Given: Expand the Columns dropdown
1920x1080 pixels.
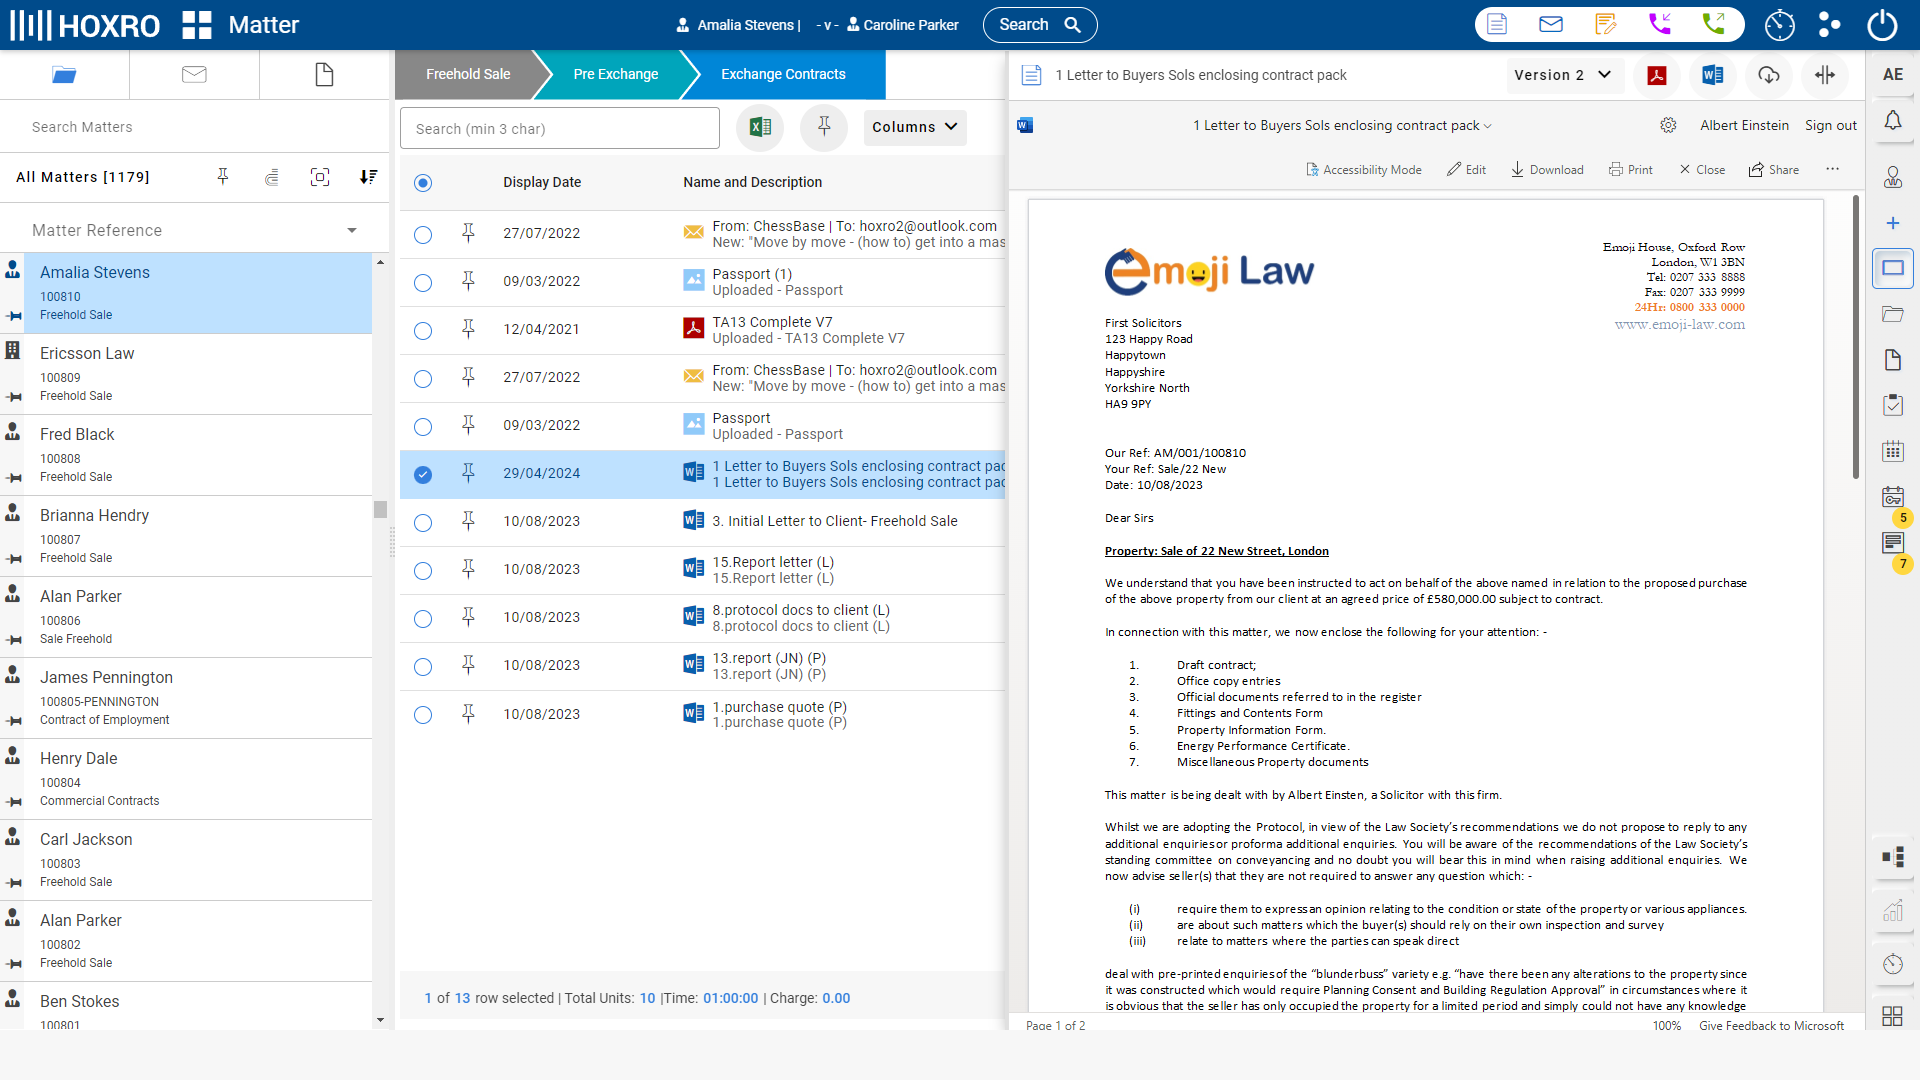Looking at the screenshot, I should pos(913,127).
